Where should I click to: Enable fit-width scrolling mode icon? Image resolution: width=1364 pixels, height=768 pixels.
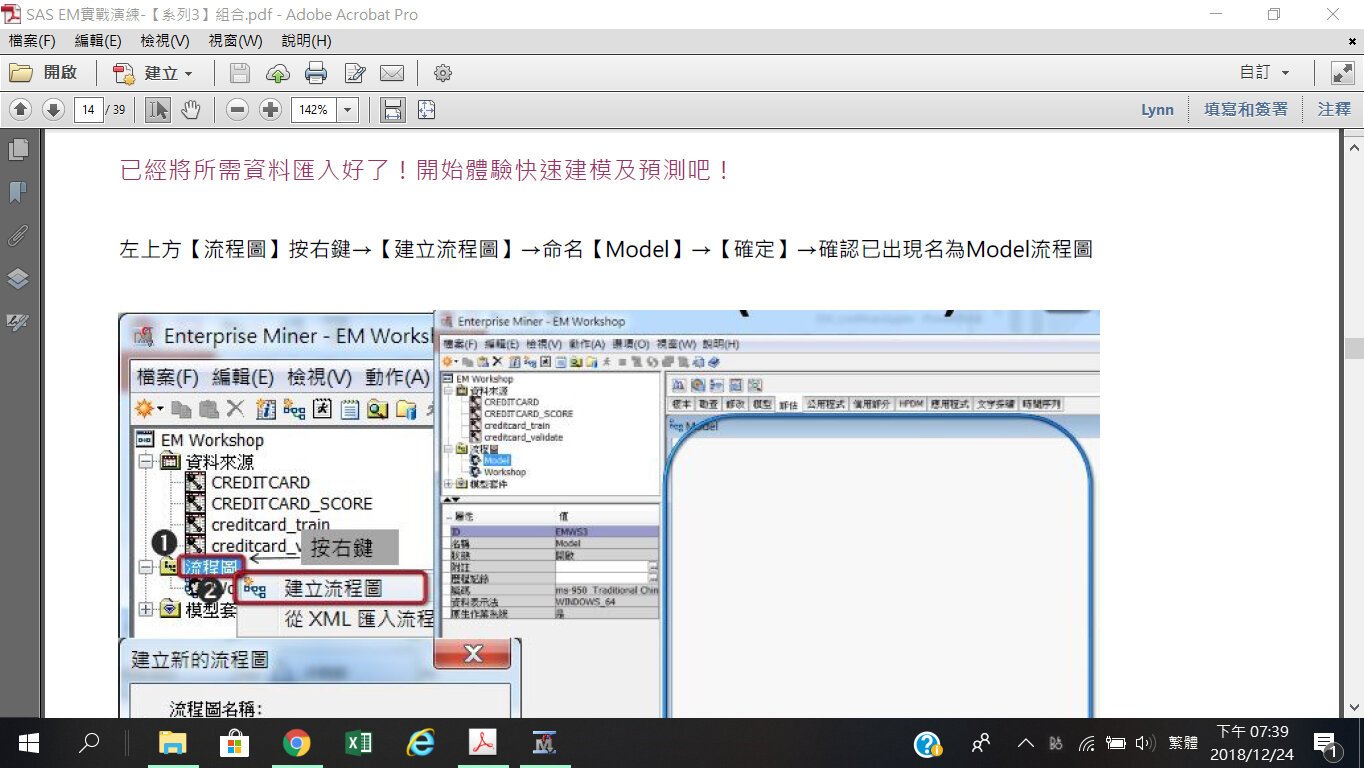point(393,110)
